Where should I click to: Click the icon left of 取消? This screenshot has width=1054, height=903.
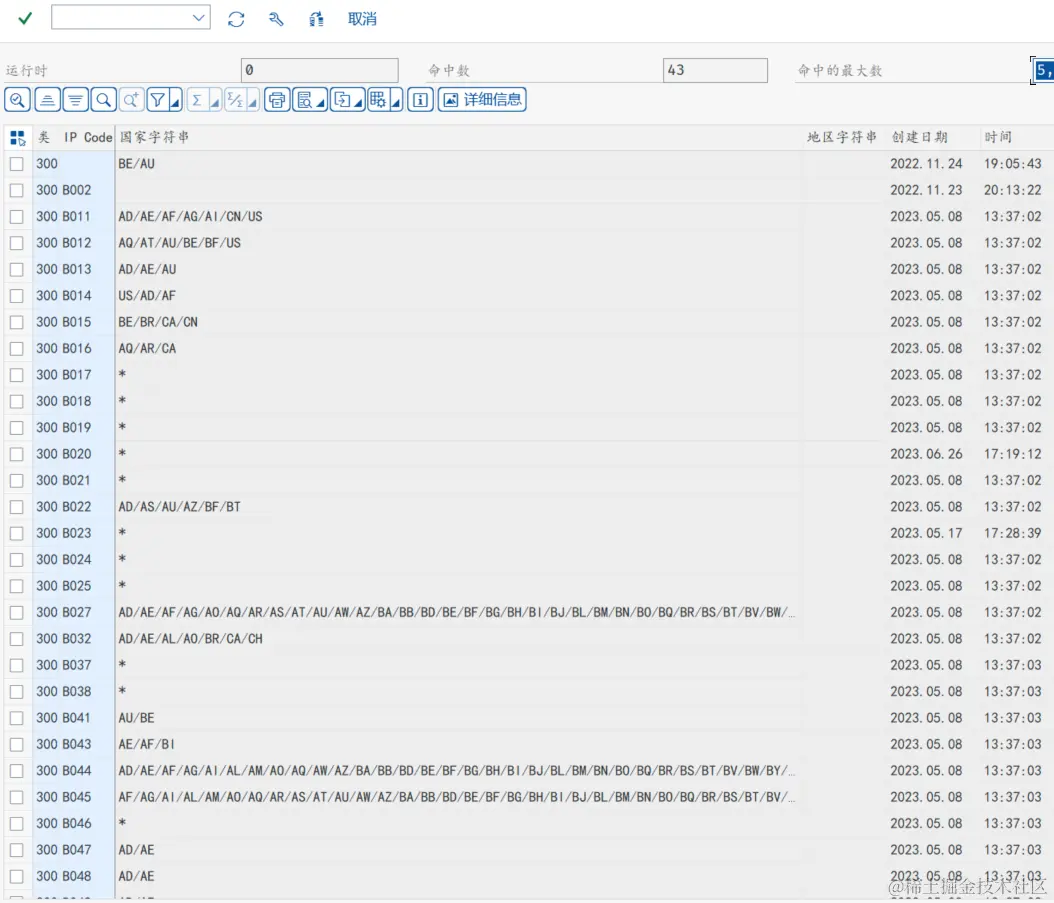pos(316,19)
